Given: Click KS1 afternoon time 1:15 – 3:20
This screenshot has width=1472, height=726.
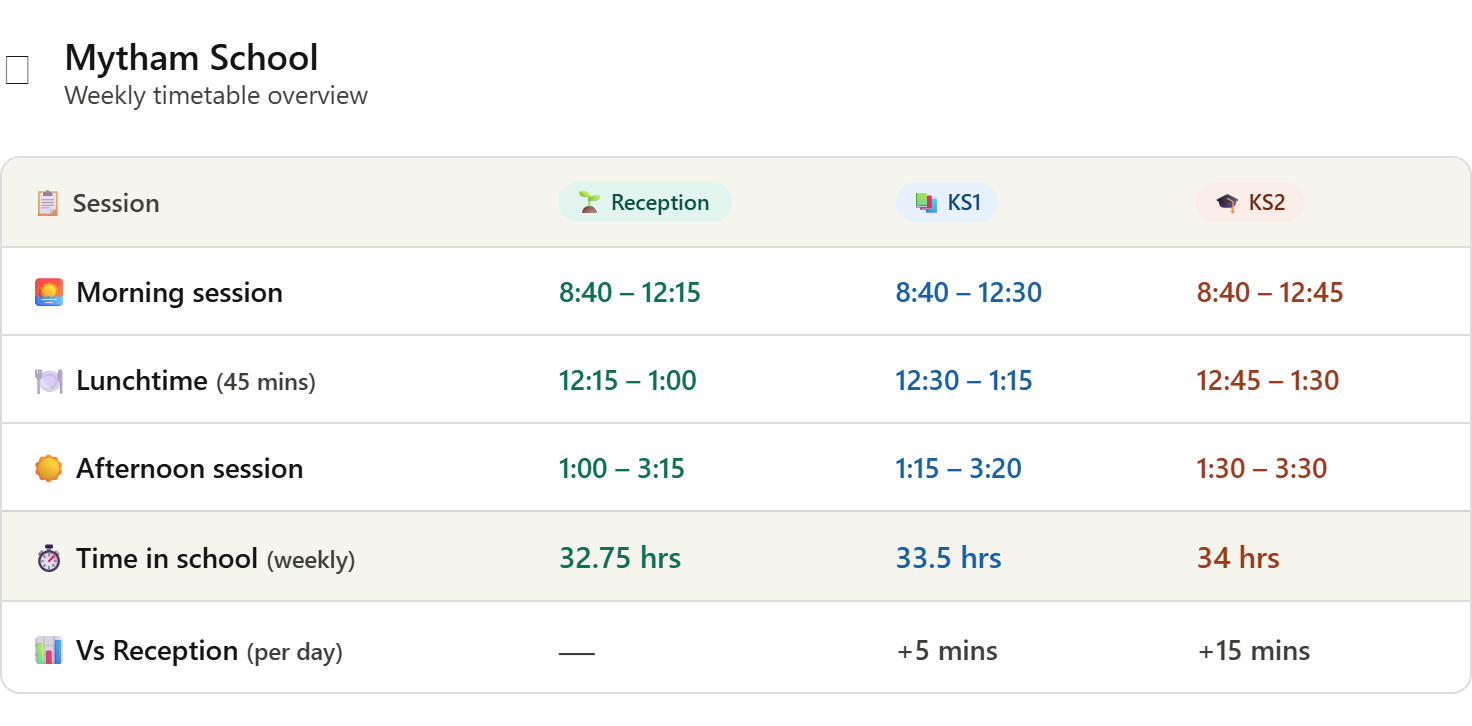Looking at the screenshot, I should [x=959, y=468].
